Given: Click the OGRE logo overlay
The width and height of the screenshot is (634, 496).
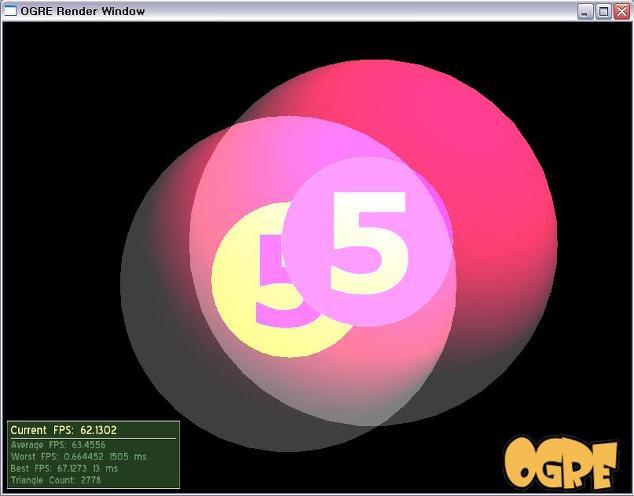Looking at the screenshot, I should point(561,462).
